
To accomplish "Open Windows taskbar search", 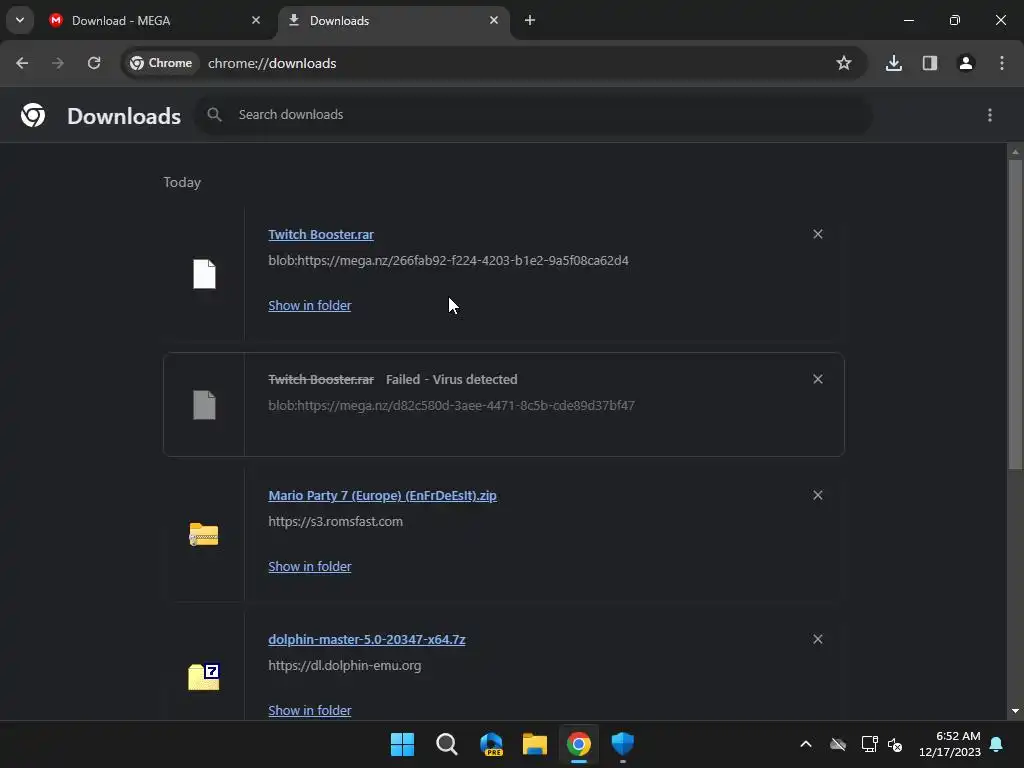I will pyautogui.click(x=447, y=744).
